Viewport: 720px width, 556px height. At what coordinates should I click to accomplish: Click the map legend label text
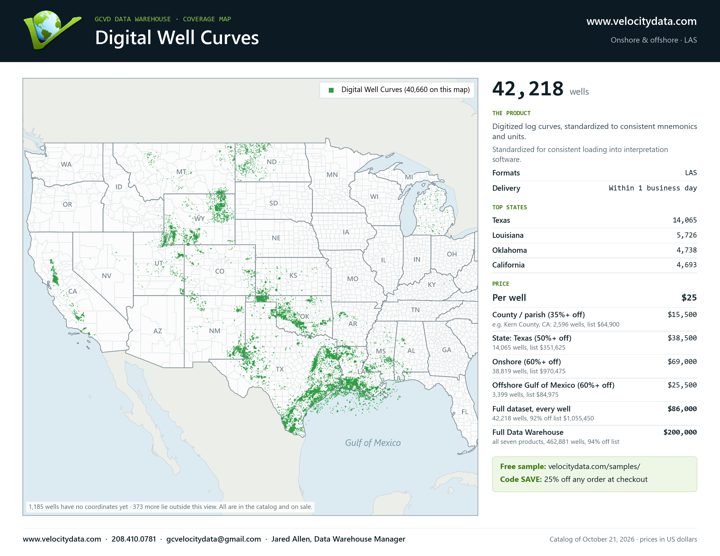pos(405,90)
